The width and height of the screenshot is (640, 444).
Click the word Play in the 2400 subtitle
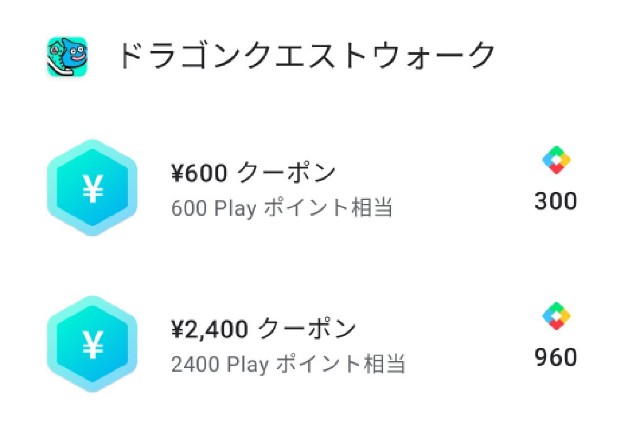[248, 364]
